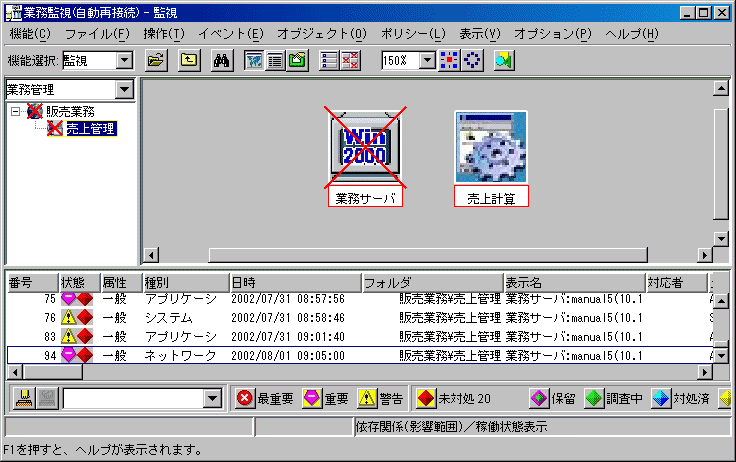
Task: Click map pane scroll-left arrow
Action: (x=151, y=255)
